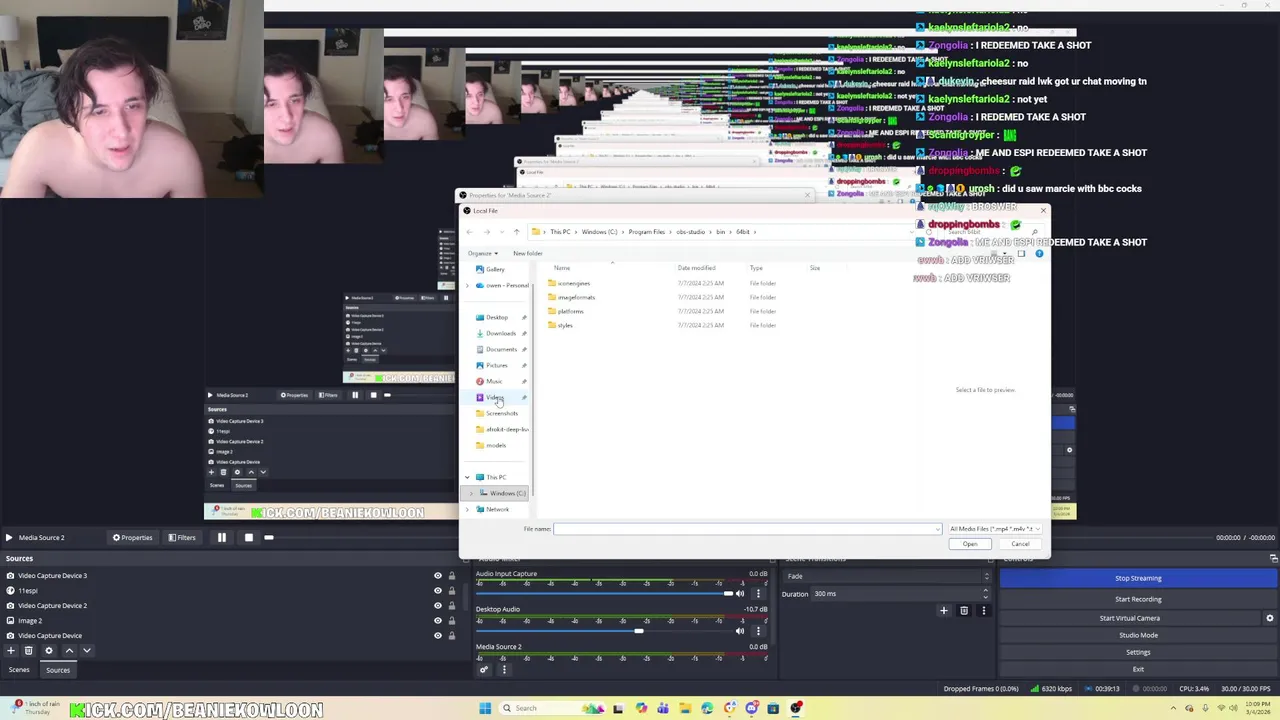
Task: Click Start Recording button
Action: coord(1138,599)
